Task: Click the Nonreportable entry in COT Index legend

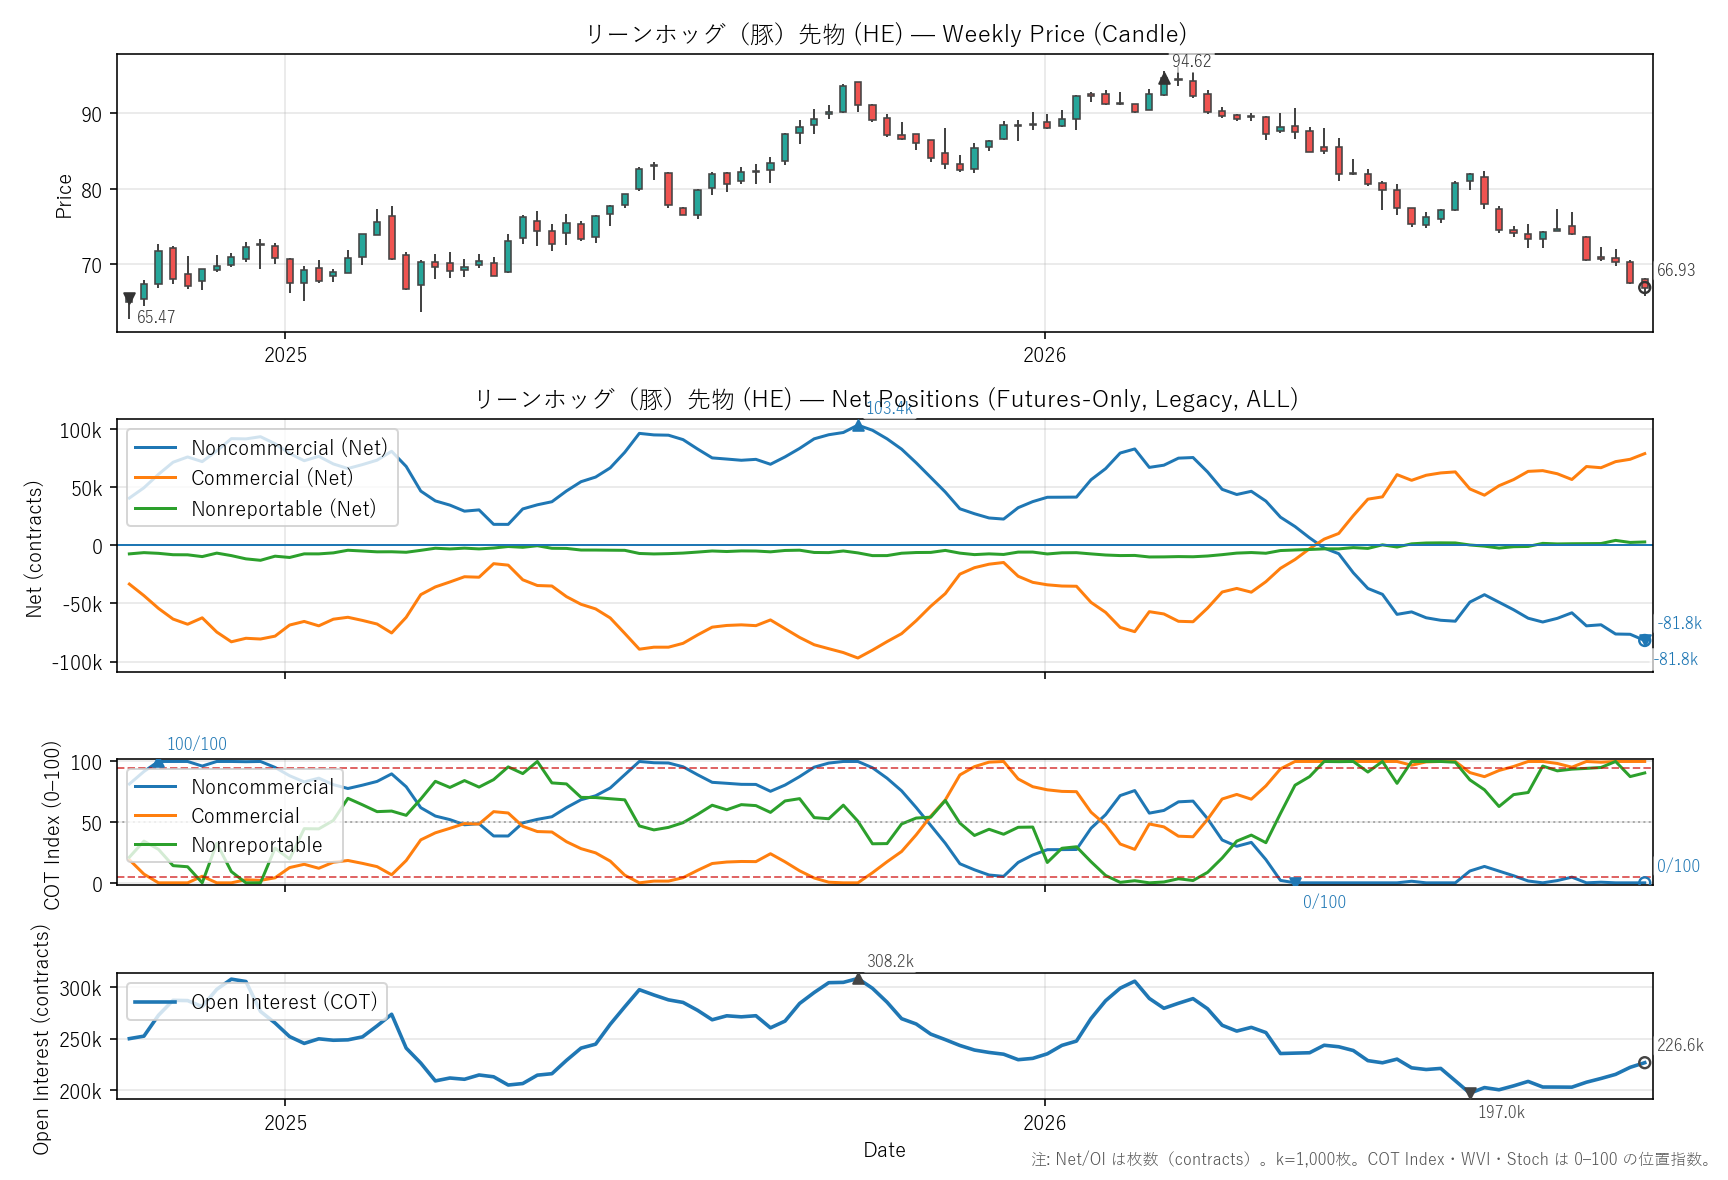Action: pos(229,845)
